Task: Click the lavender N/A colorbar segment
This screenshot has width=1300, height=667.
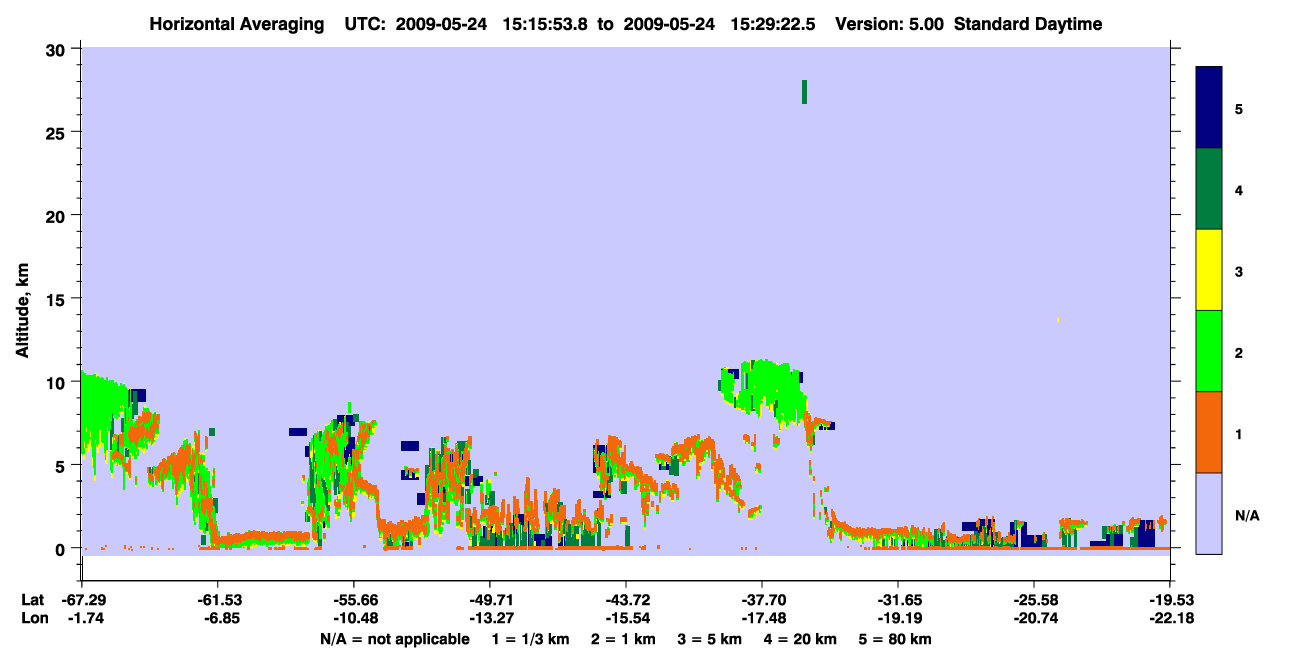Action: coord(1209,513)
